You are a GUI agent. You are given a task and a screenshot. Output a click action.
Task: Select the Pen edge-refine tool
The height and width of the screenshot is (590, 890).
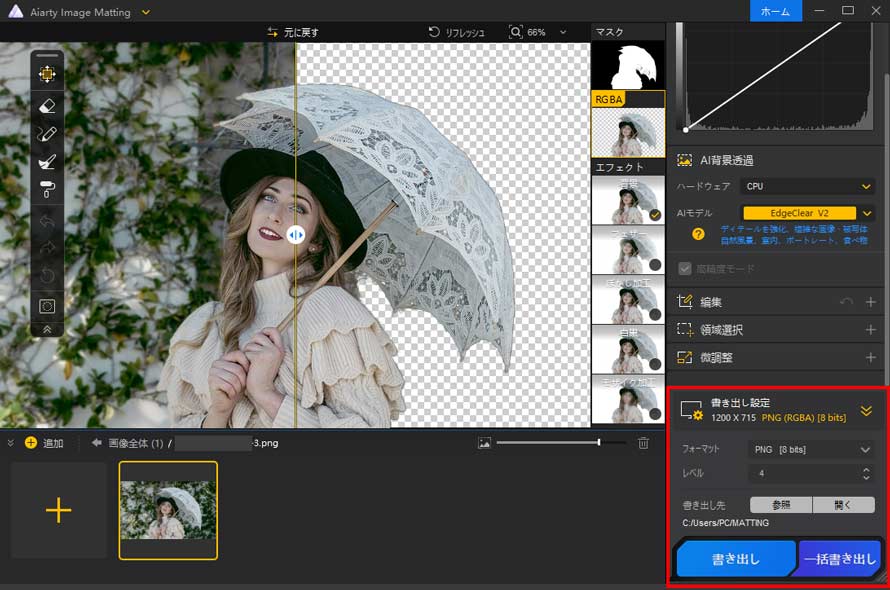46,133
